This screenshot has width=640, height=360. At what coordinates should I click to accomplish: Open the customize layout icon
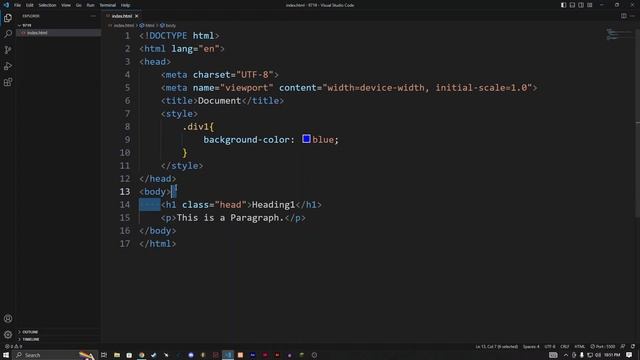(x=590, y=5)
